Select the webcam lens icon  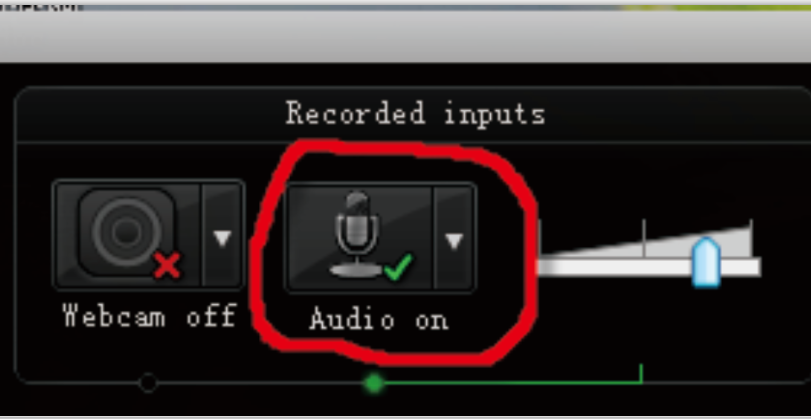[x=126, y=233]
